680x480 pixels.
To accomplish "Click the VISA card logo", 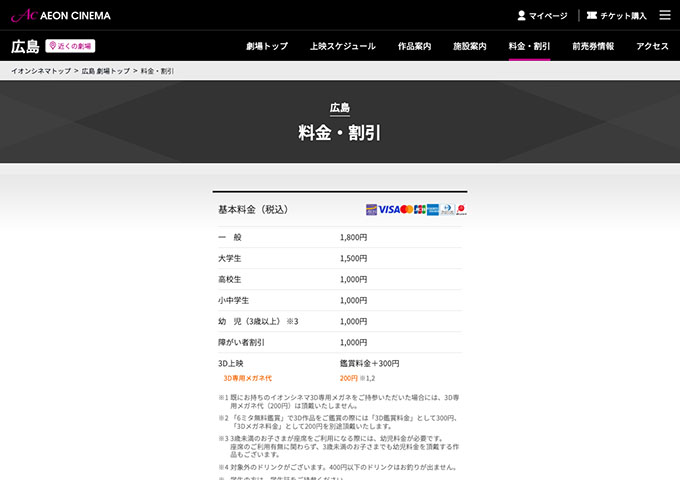I will pyautogui.click(x=389, y=209).
